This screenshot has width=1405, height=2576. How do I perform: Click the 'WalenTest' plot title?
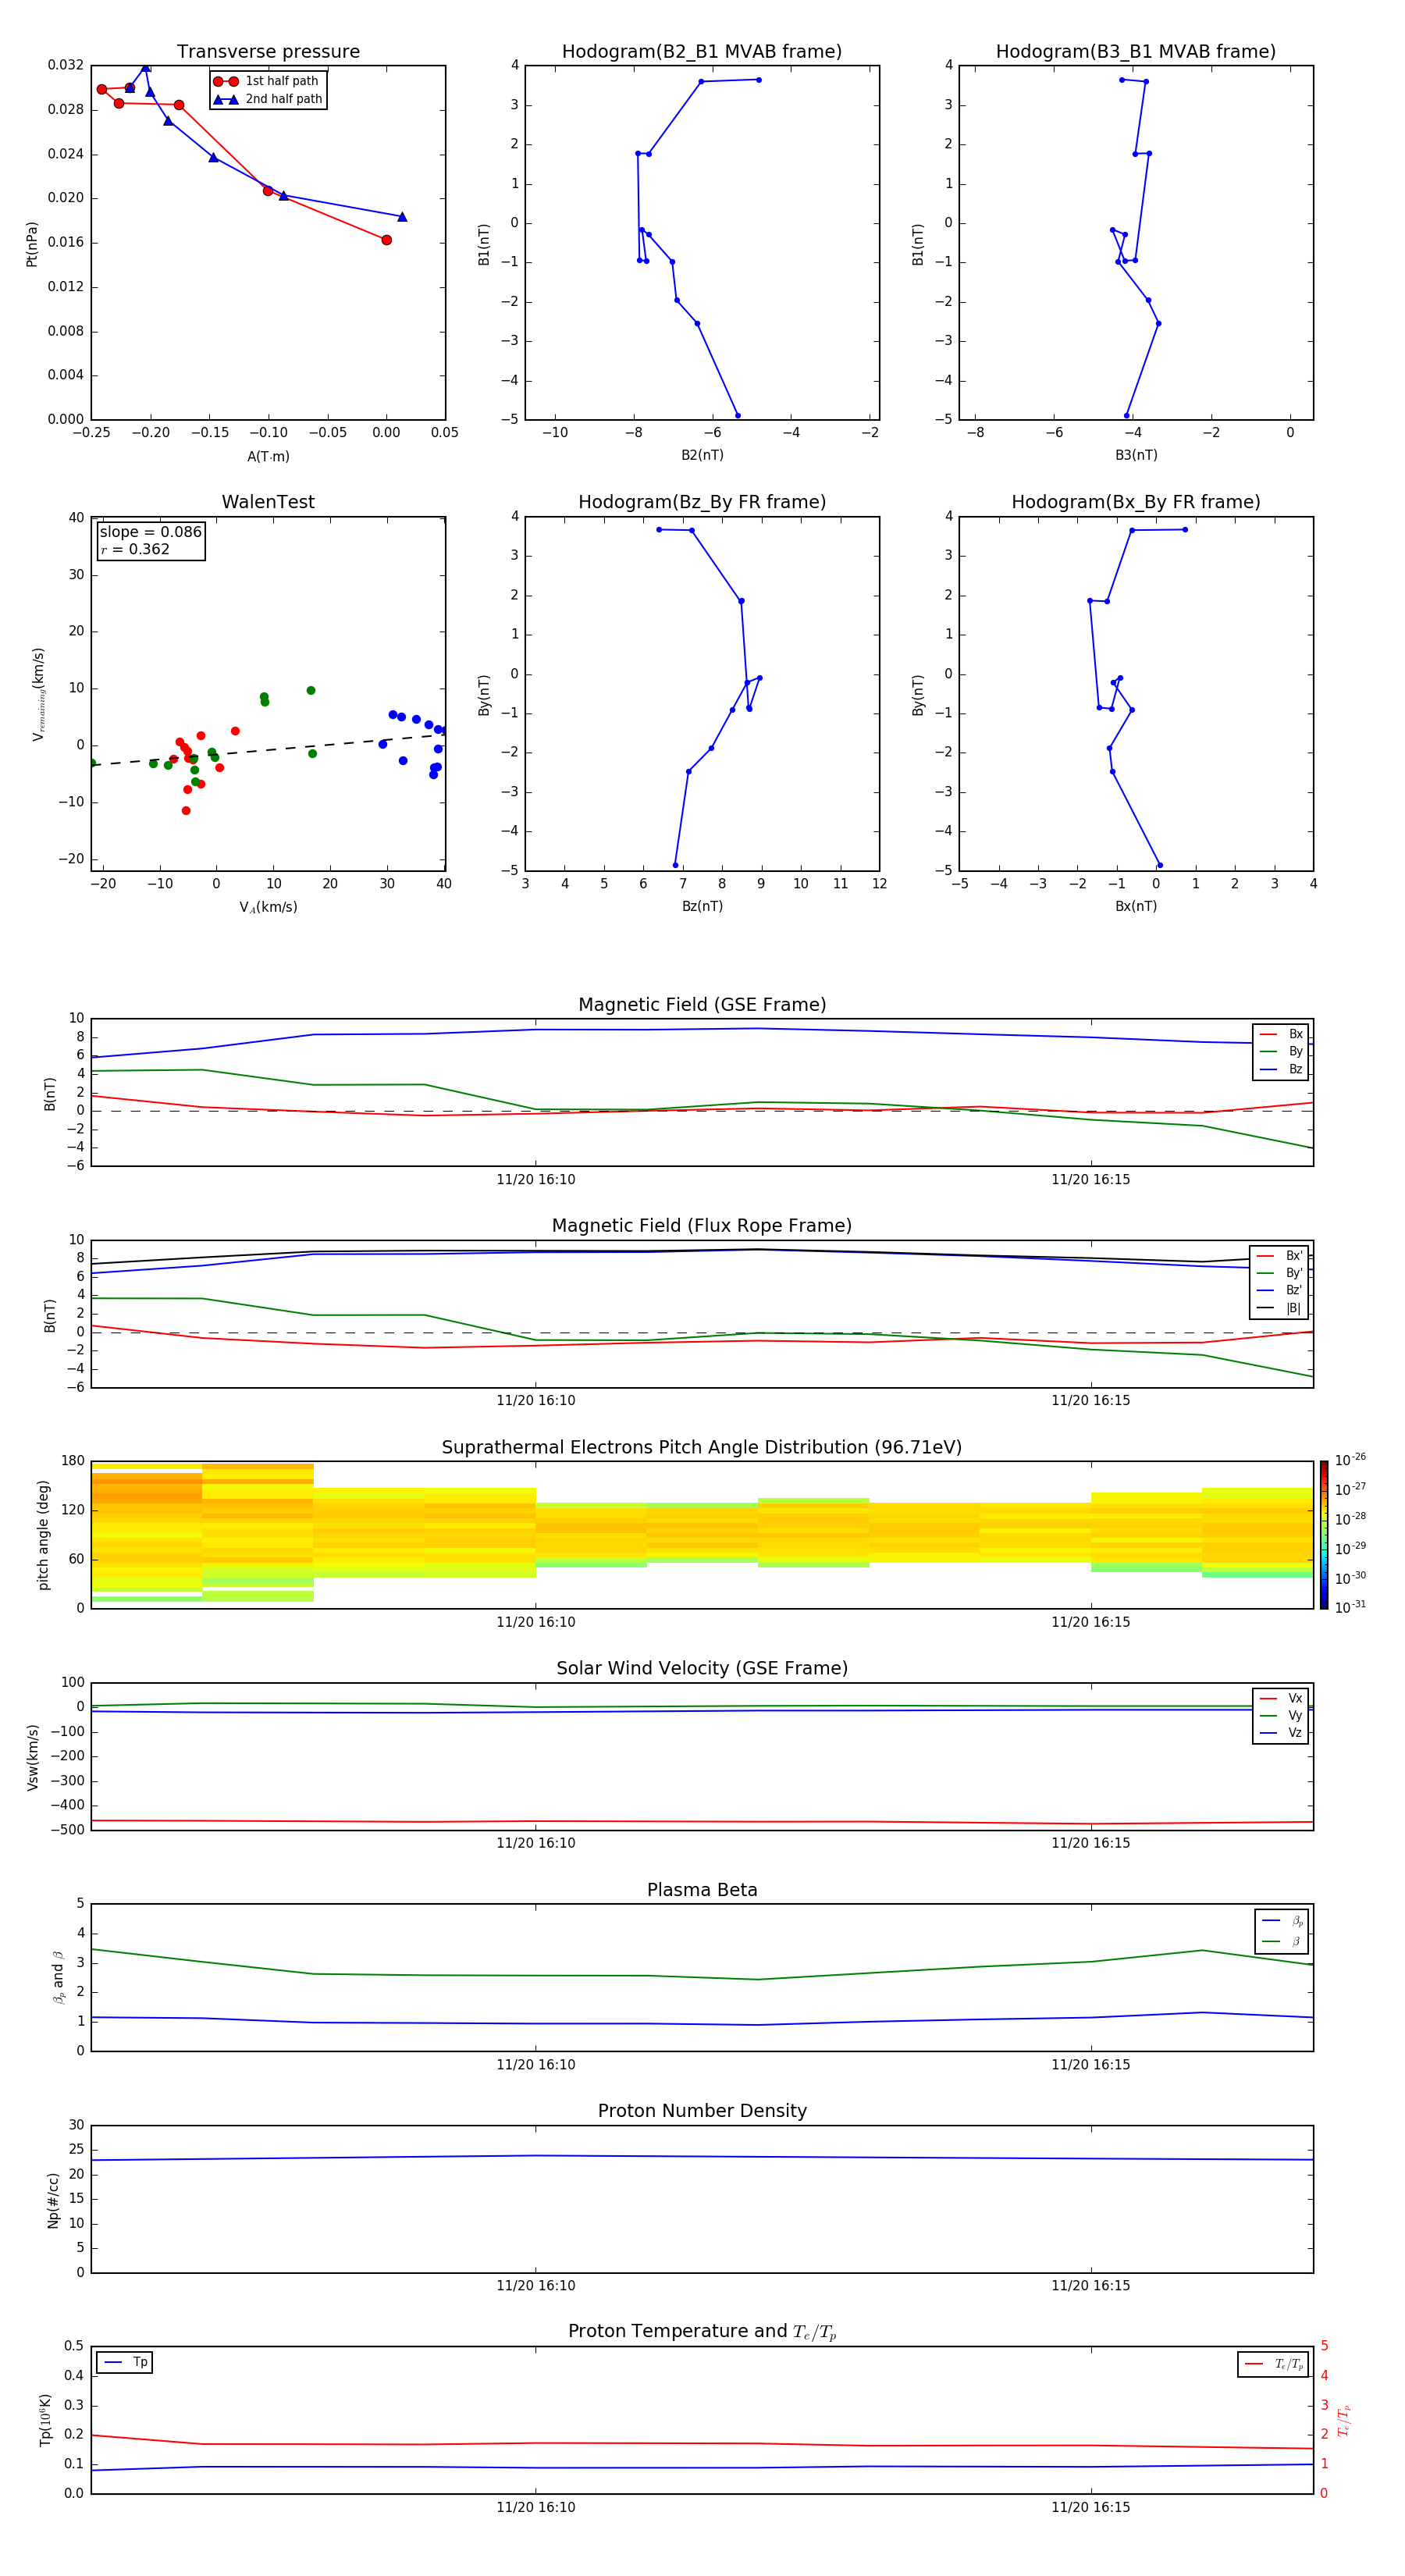pos(268,502)
